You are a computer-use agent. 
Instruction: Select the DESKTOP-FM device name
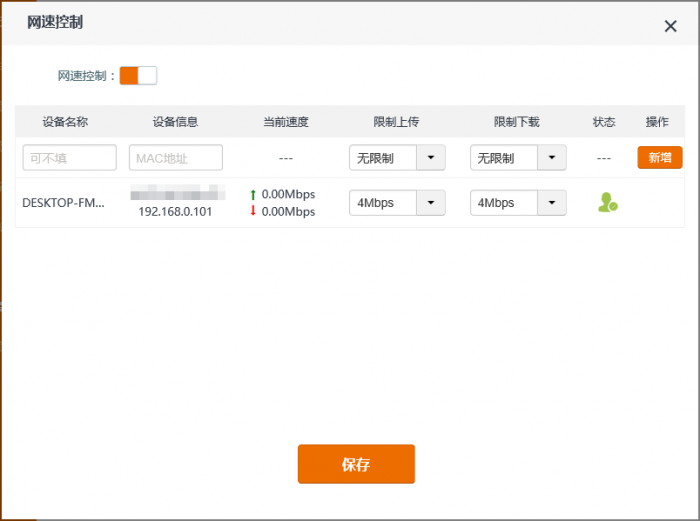coord(63,203)
